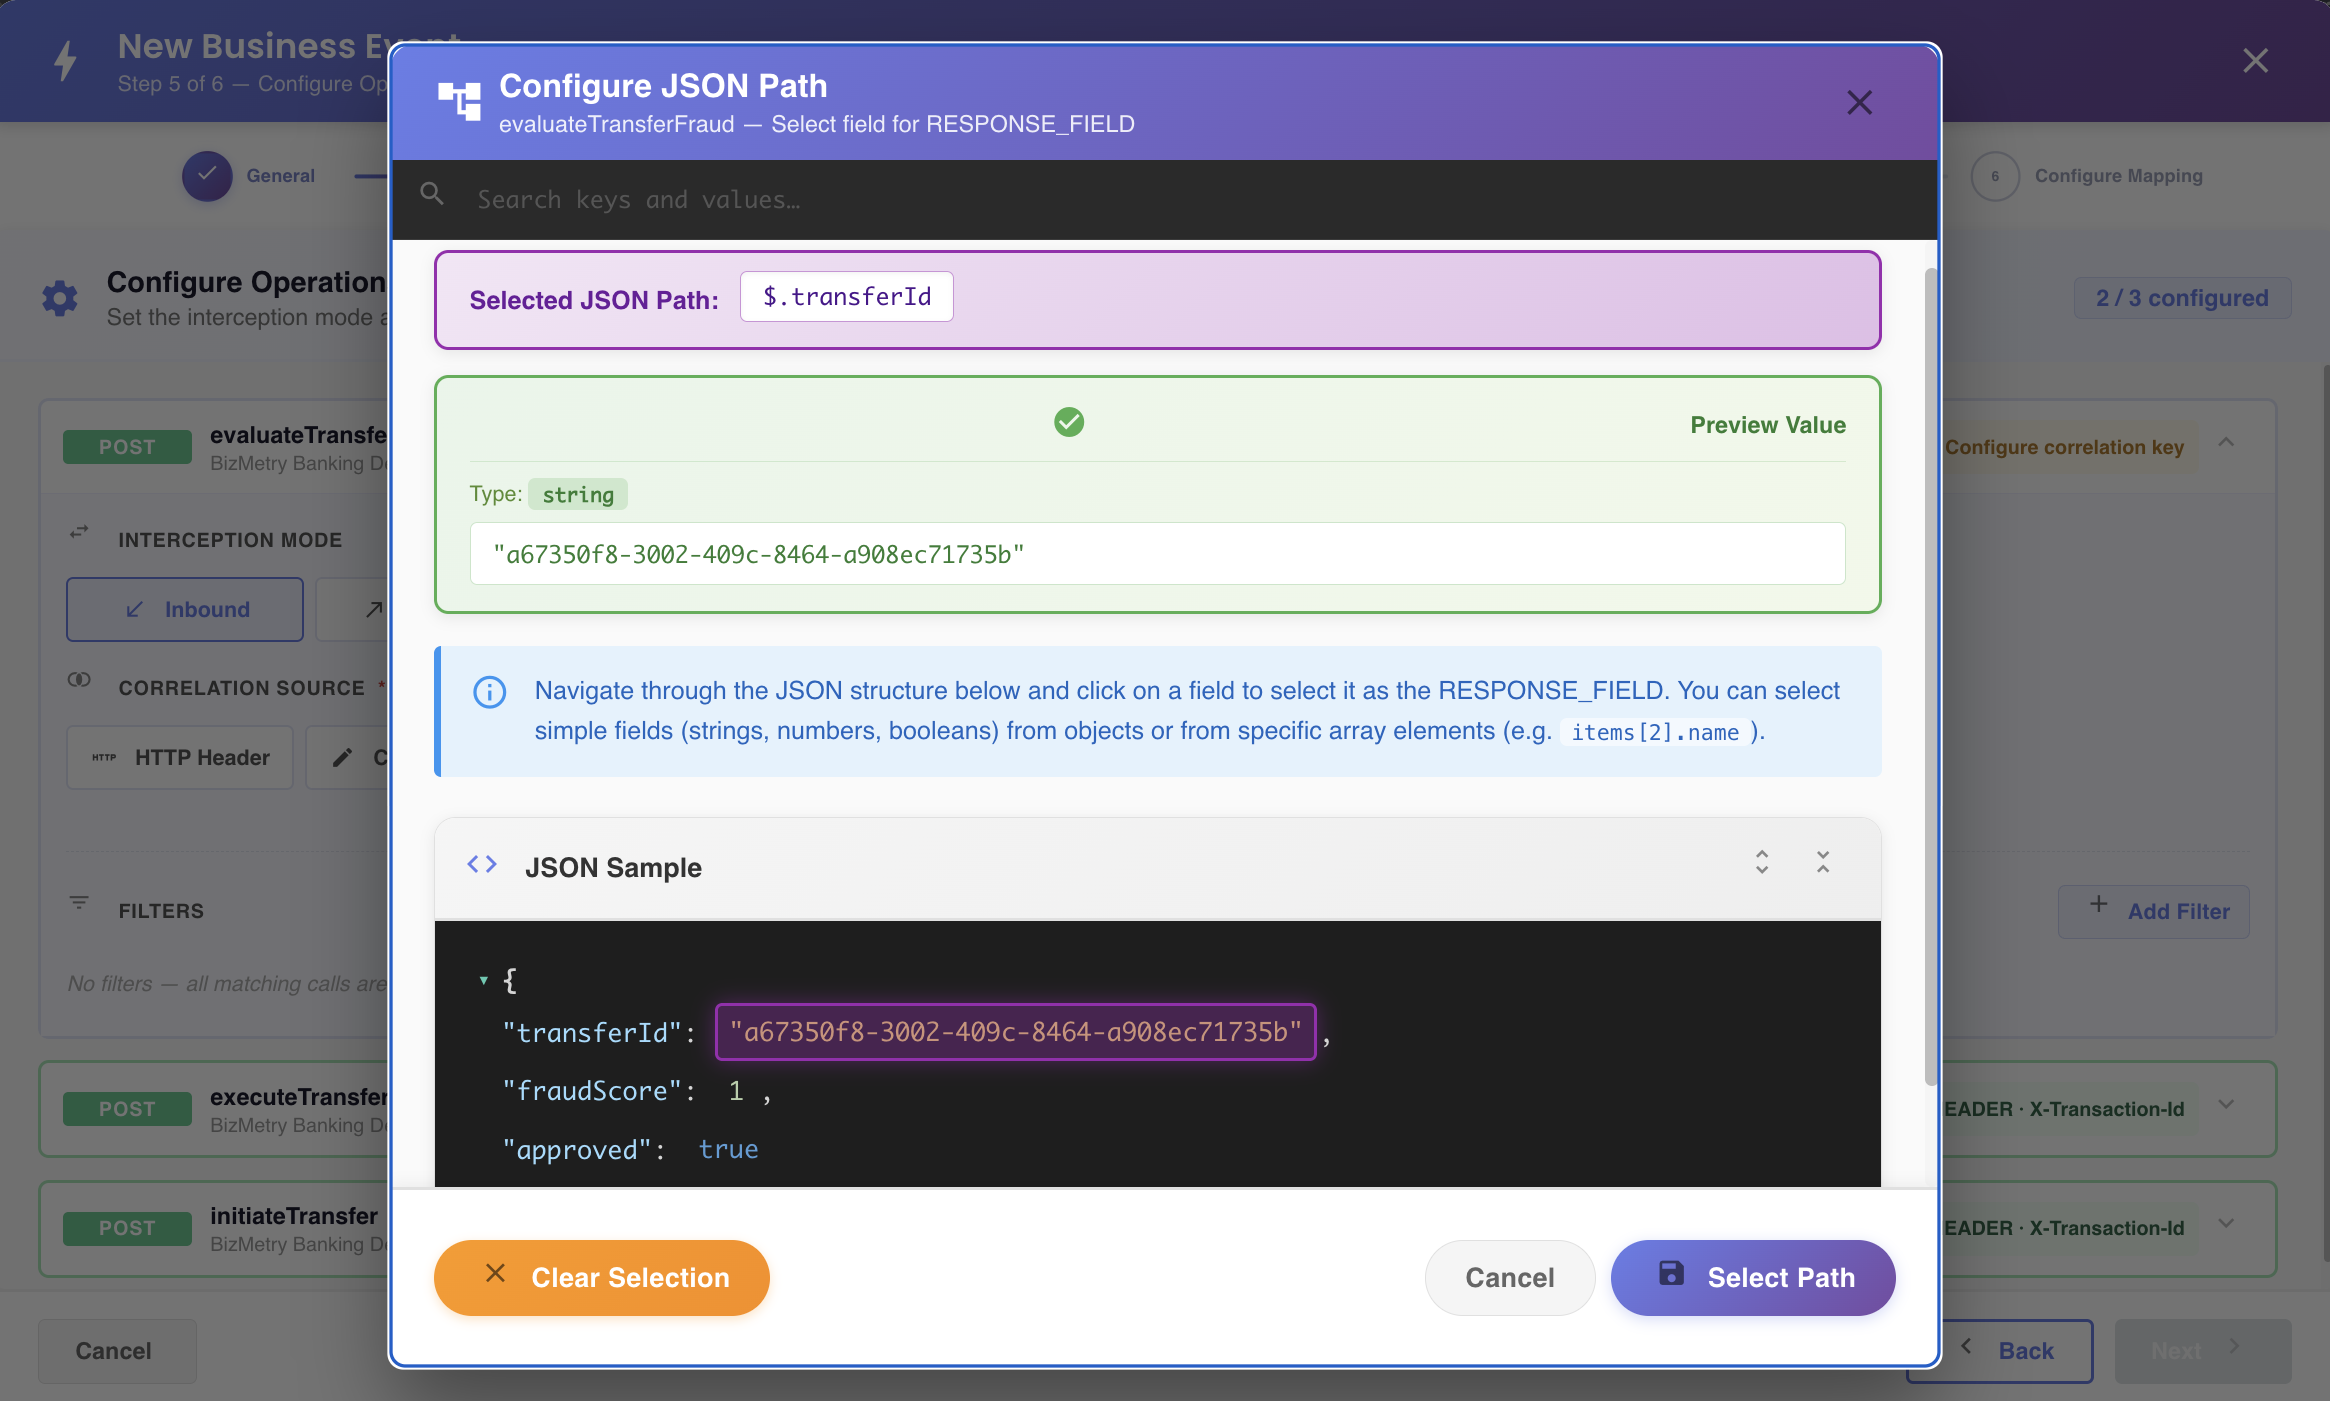Click the filters funnel icon
Image resolution: width=2330 pixels, height=1401 pixels.
79,903
